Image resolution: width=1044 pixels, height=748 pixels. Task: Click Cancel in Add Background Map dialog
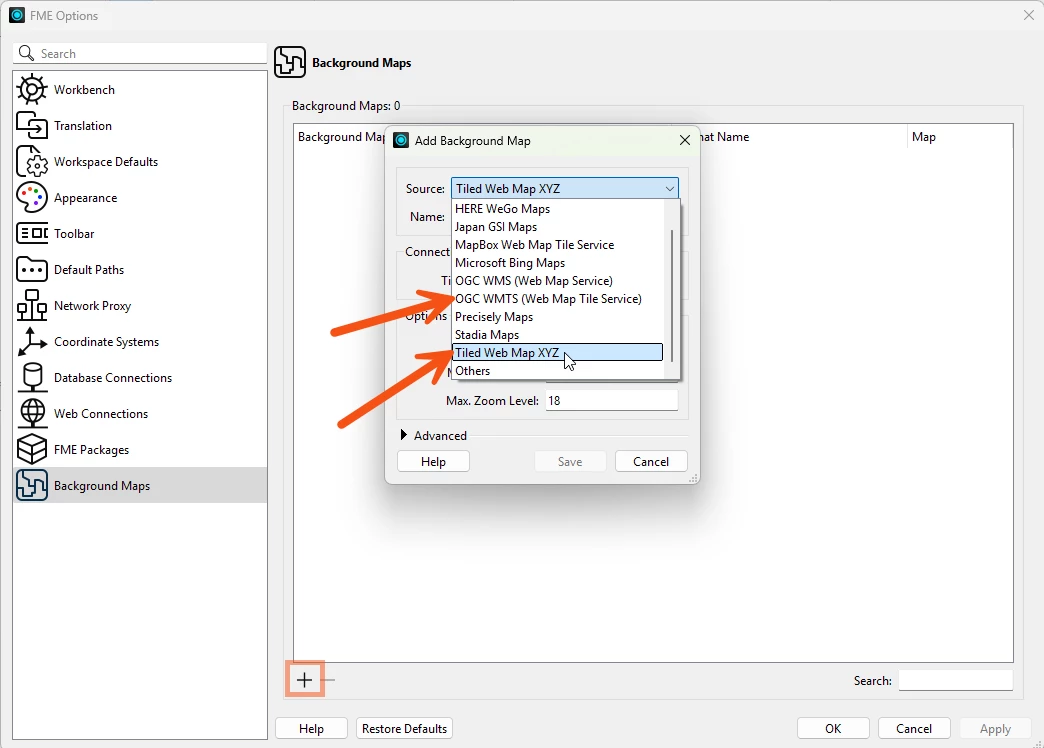[x=651, y=462]
